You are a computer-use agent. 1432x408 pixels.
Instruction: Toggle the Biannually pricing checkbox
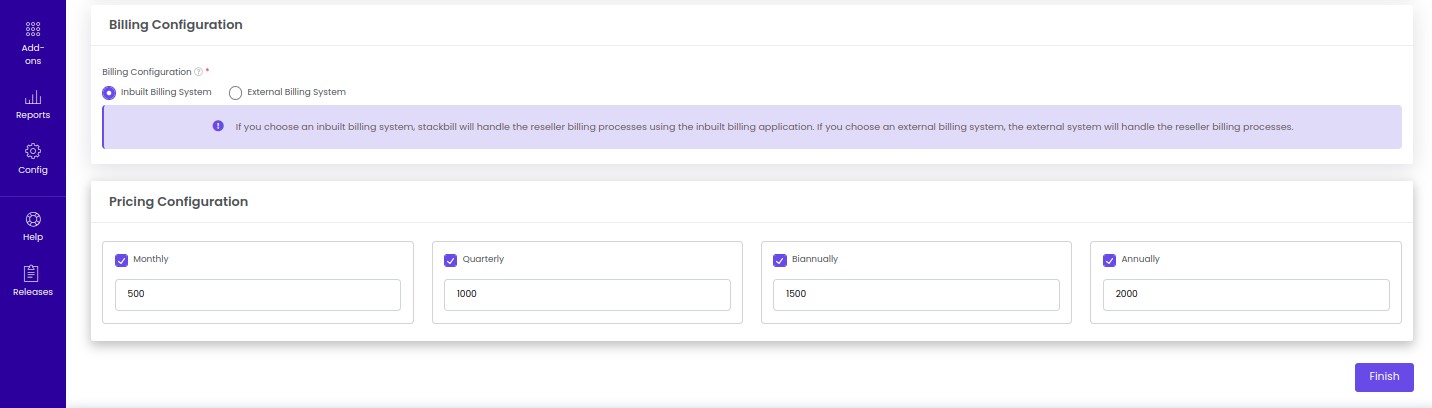[x=780, y=260]
